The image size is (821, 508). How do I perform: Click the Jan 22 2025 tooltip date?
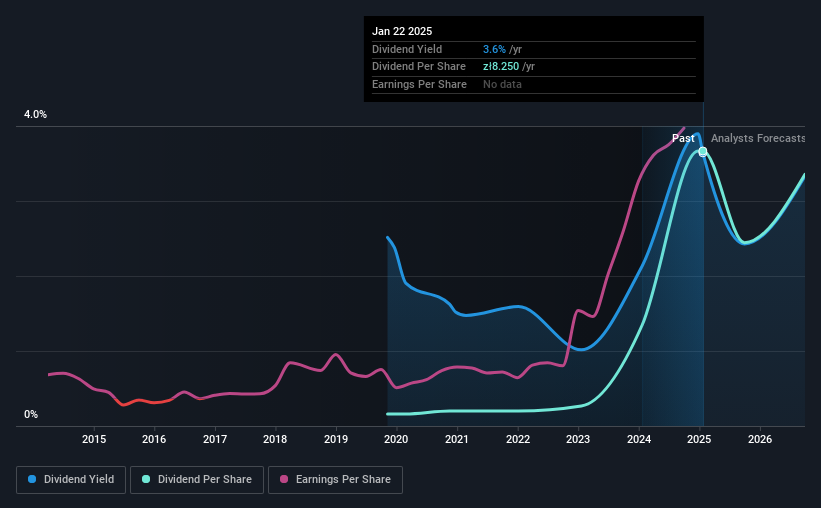pyautogui.click(x=402, y=31)
